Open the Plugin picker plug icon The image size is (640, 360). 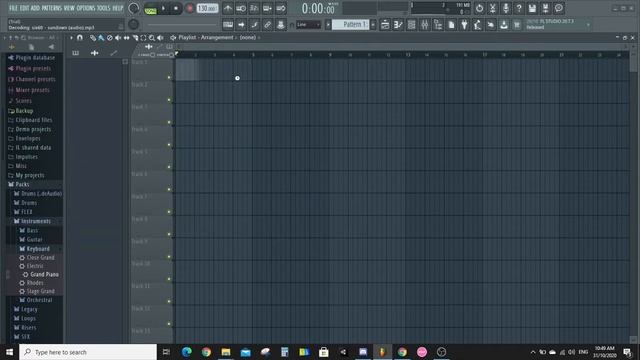point(464,25)
